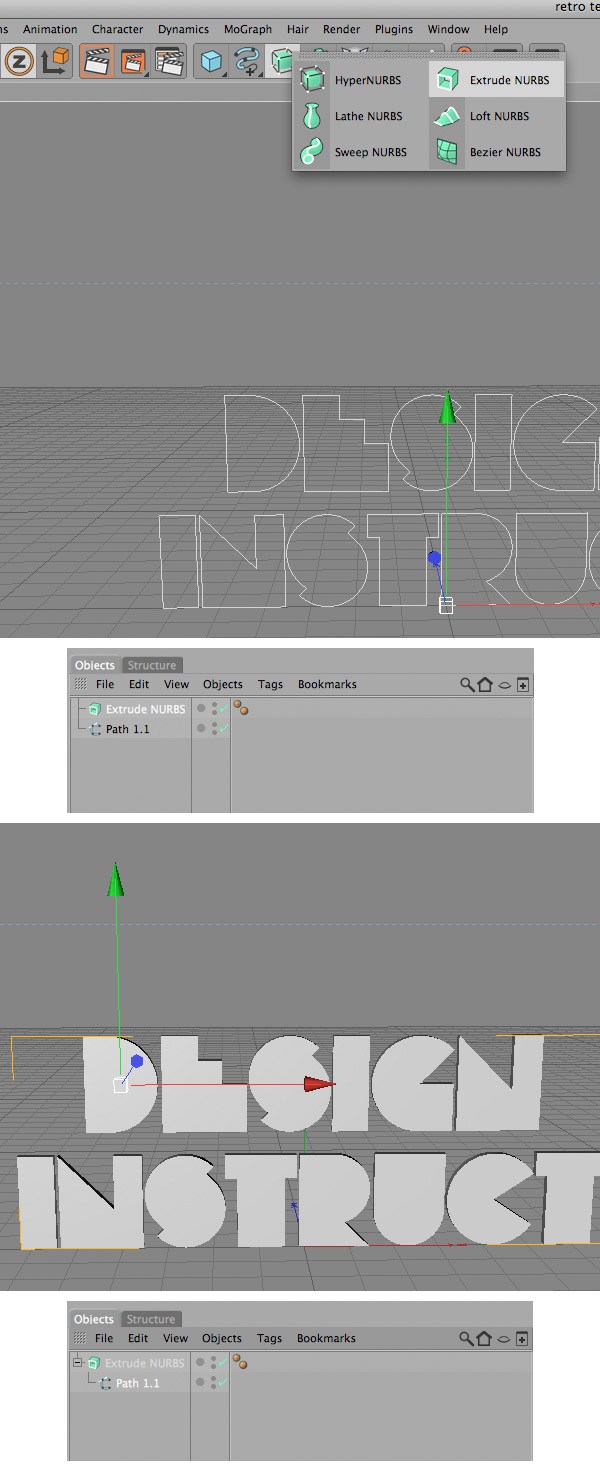The height and width of the screenshot is (1476, 600).
Task: Open View menu in nested-hierarchy Objects panel
Action: click(175, 1338)
